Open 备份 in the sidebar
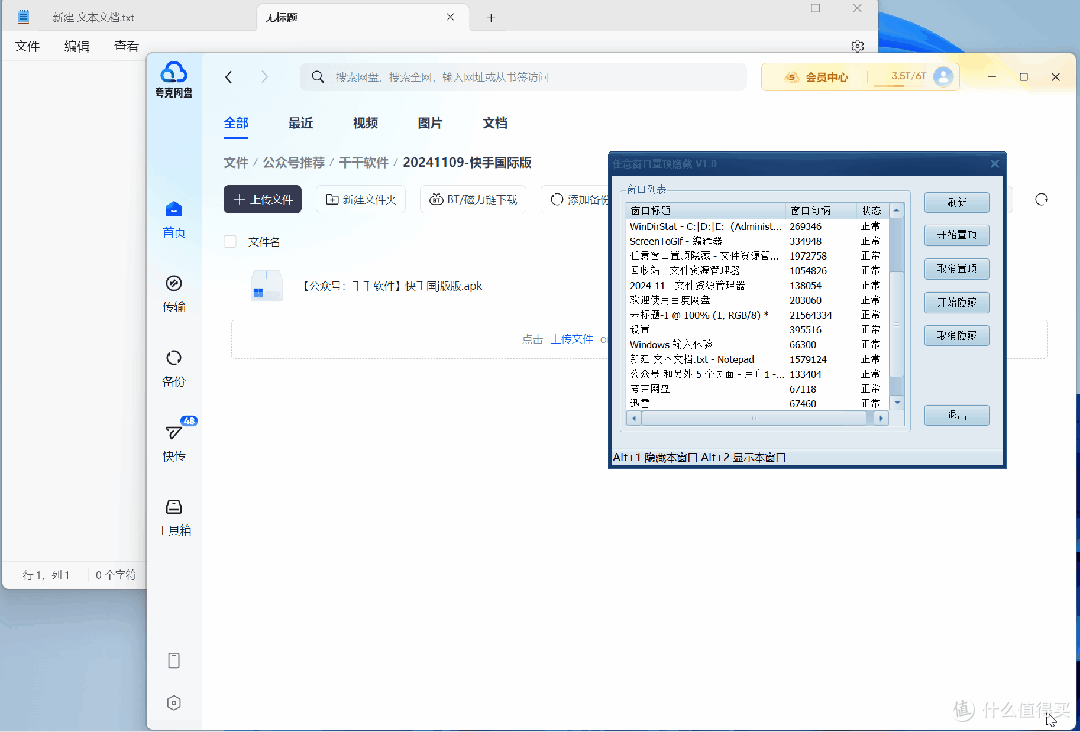 coord(174,369)
